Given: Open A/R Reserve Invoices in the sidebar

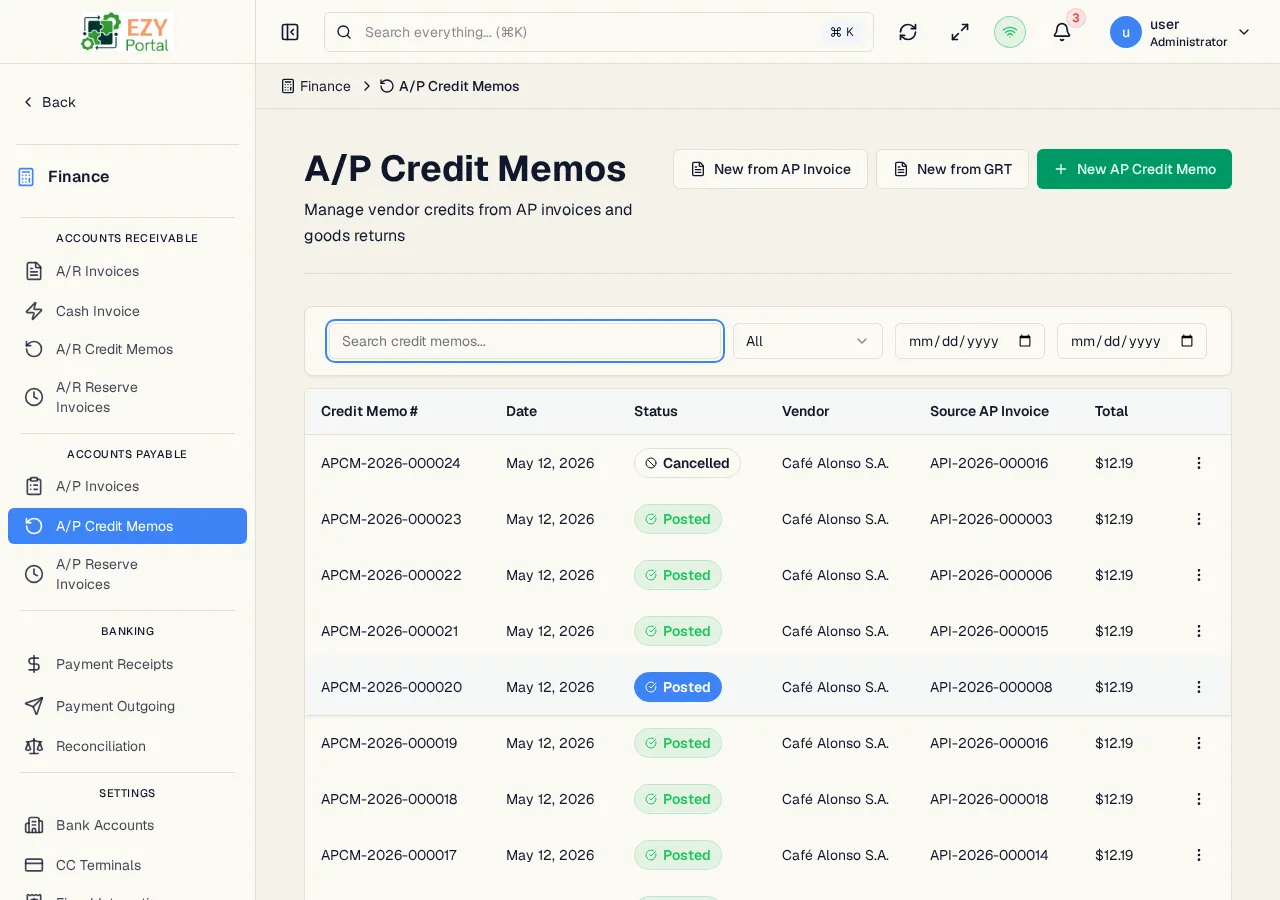Looking at the screenshot, I should tap(127, 397).
